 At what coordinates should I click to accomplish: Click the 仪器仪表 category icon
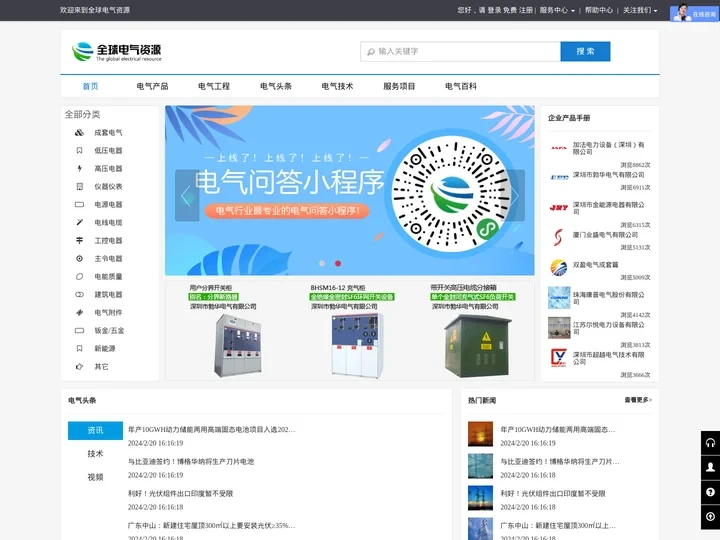[79, 186]
